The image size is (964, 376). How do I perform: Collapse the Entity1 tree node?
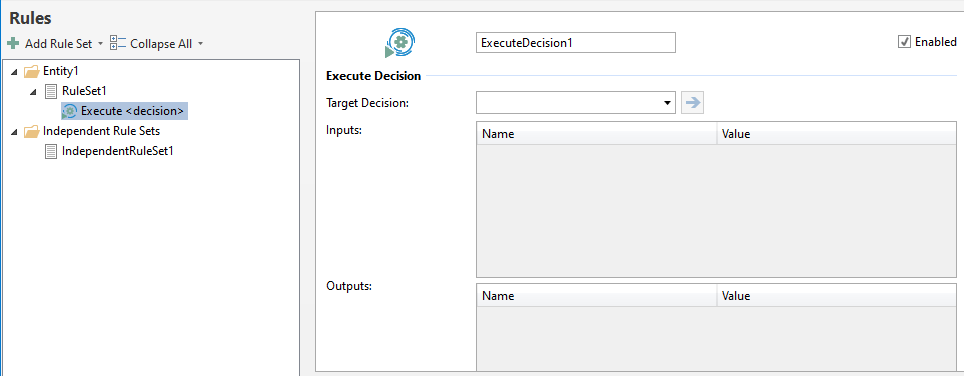tap(14, 72)
